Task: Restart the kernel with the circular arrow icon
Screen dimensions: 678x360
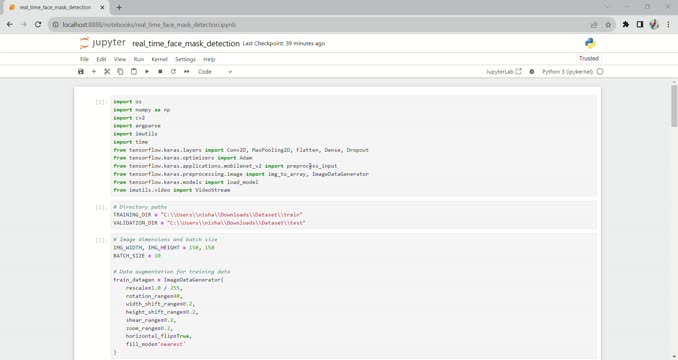Action: point(173,71)
